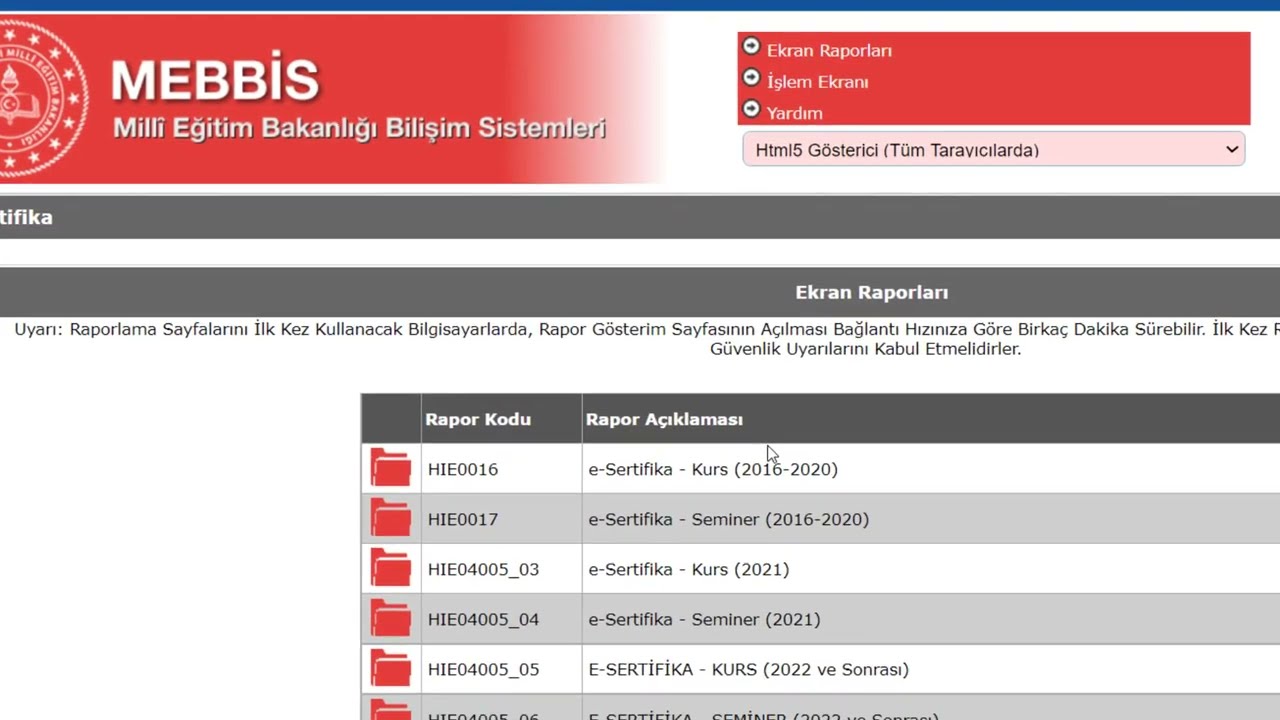This screenshot has height=720, width=1280.
Task: Open folder icon for report HIE0016
Action: (390, 468)
